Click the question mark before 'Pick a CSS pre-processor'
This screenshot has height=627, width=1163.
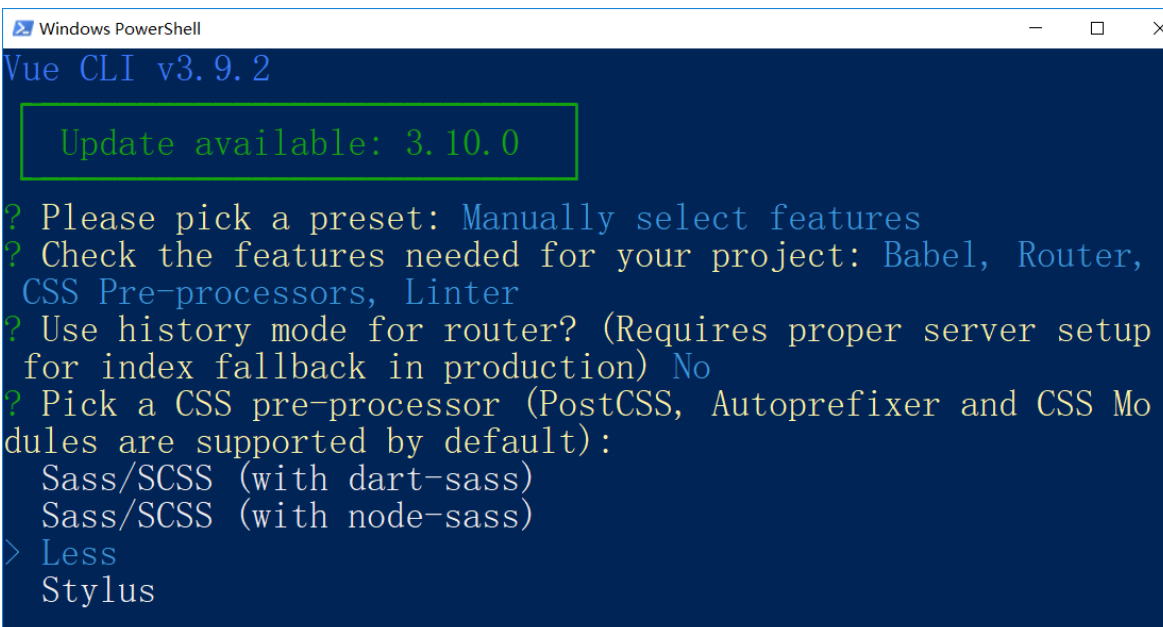coord(13,404)
